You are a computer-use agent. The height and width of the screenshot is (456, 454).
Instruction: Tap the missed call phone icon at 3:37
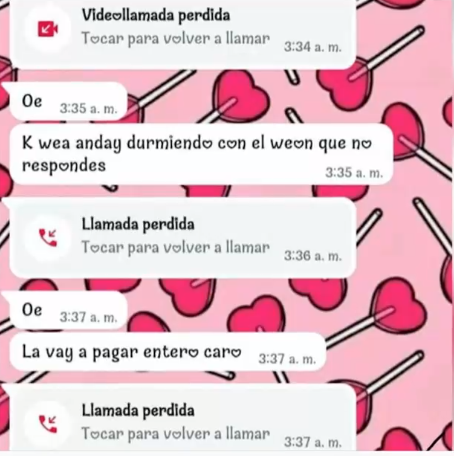coord(48,424)
